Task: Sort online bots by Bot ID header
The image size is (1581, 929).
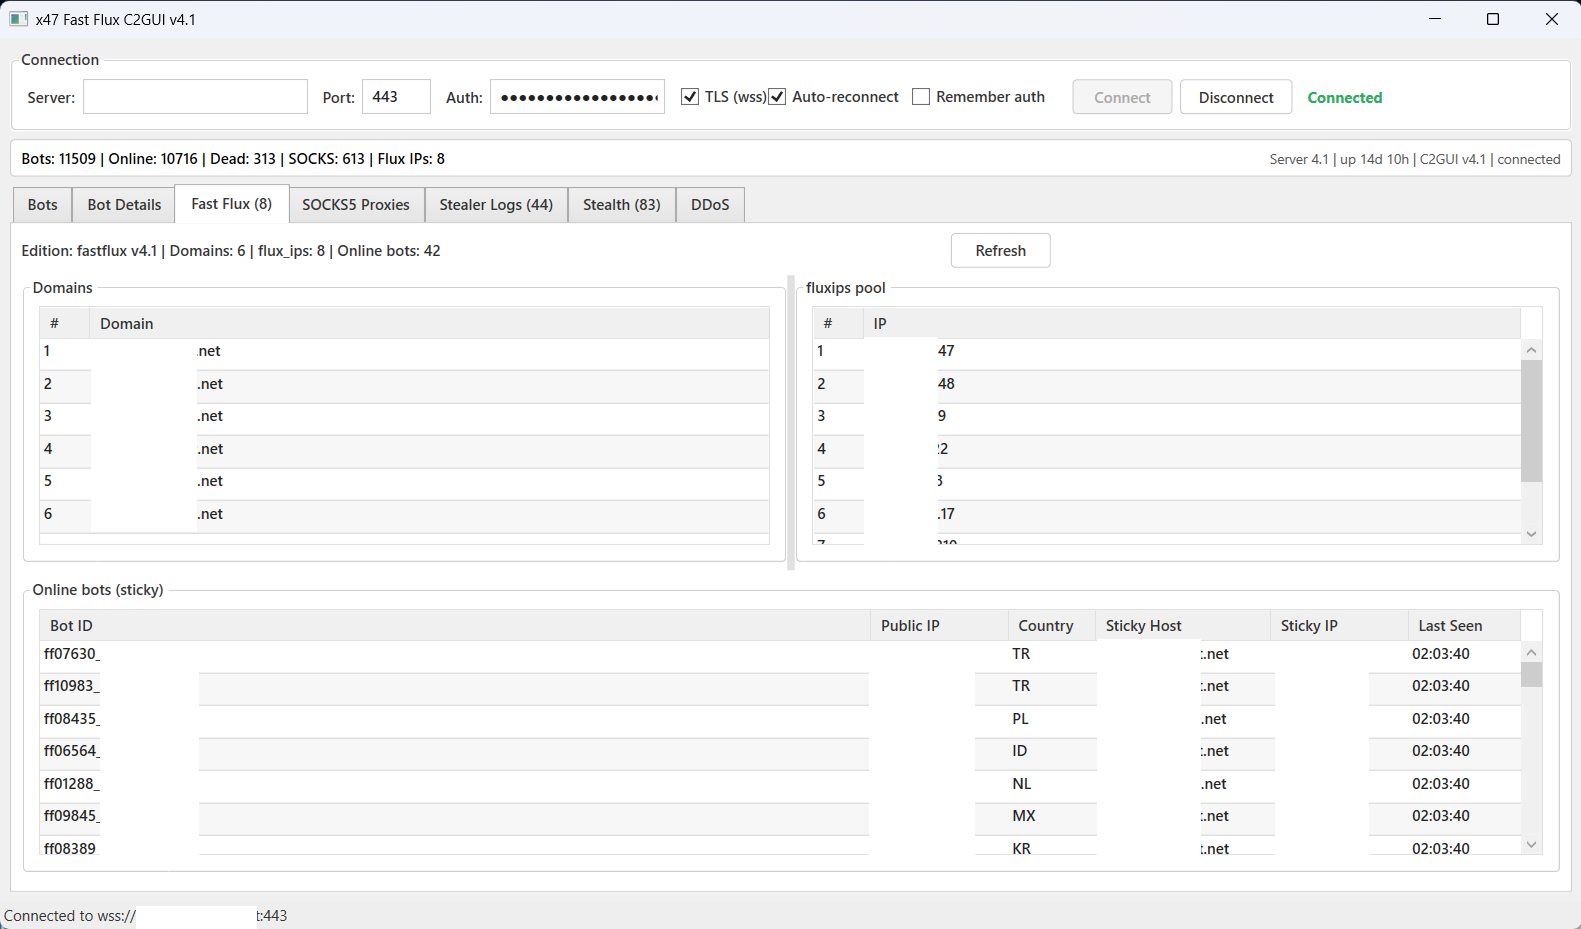Action: [x=455, y=626]
